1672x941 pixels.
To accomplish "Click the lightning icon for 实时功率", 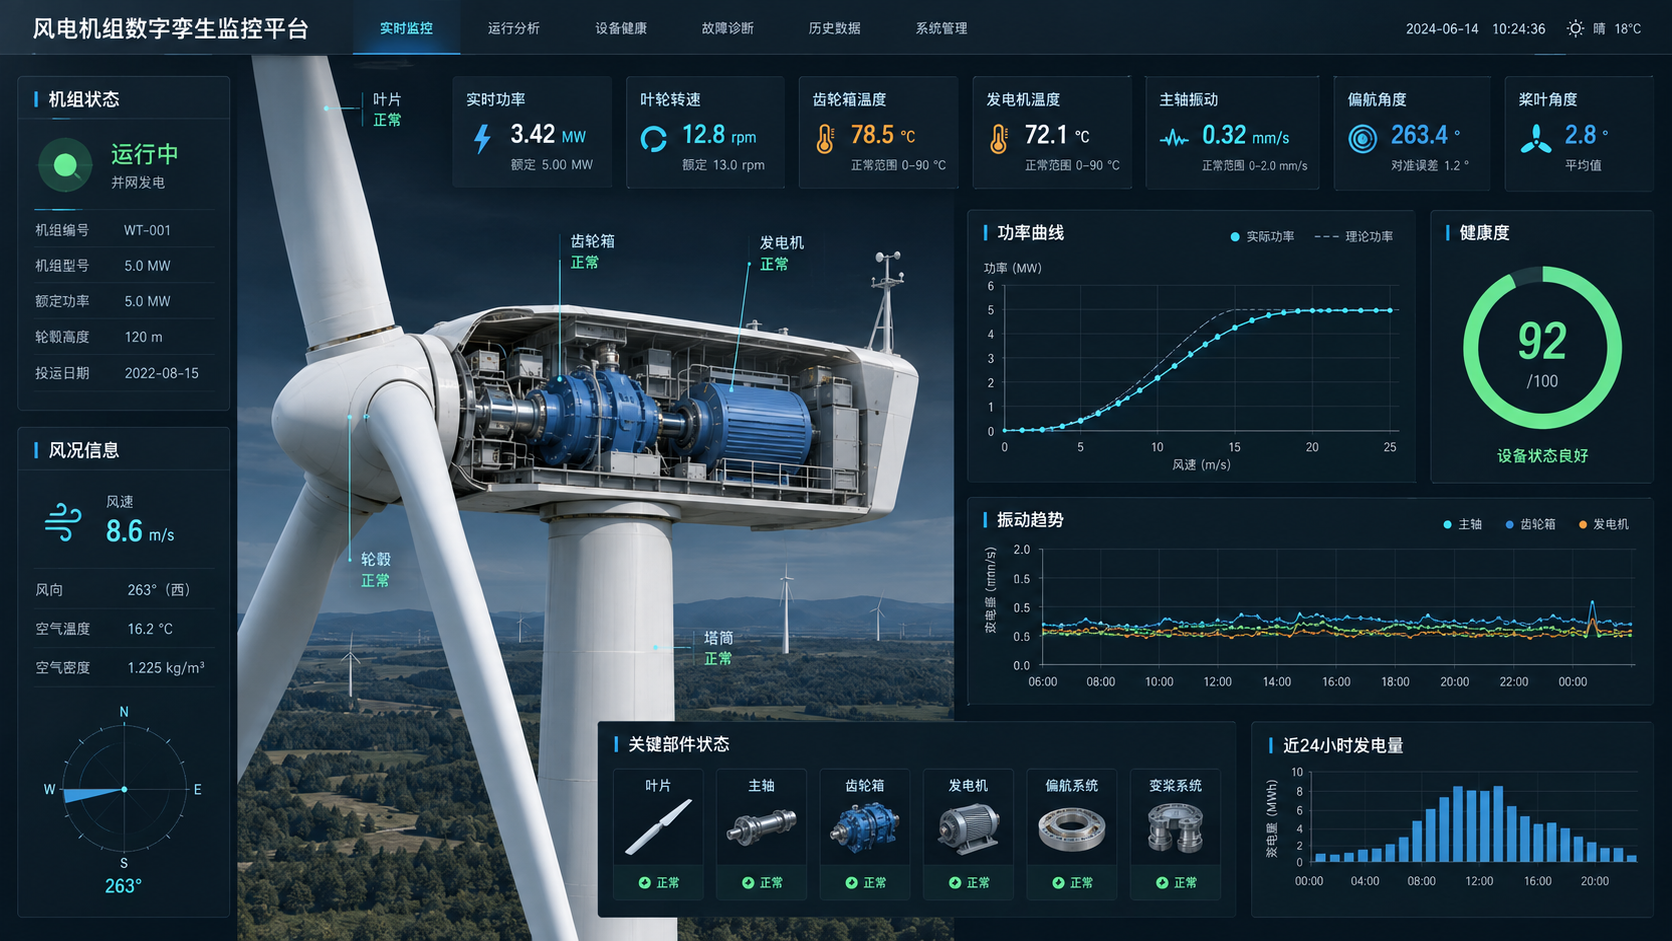I will click(x=483, y=138).
